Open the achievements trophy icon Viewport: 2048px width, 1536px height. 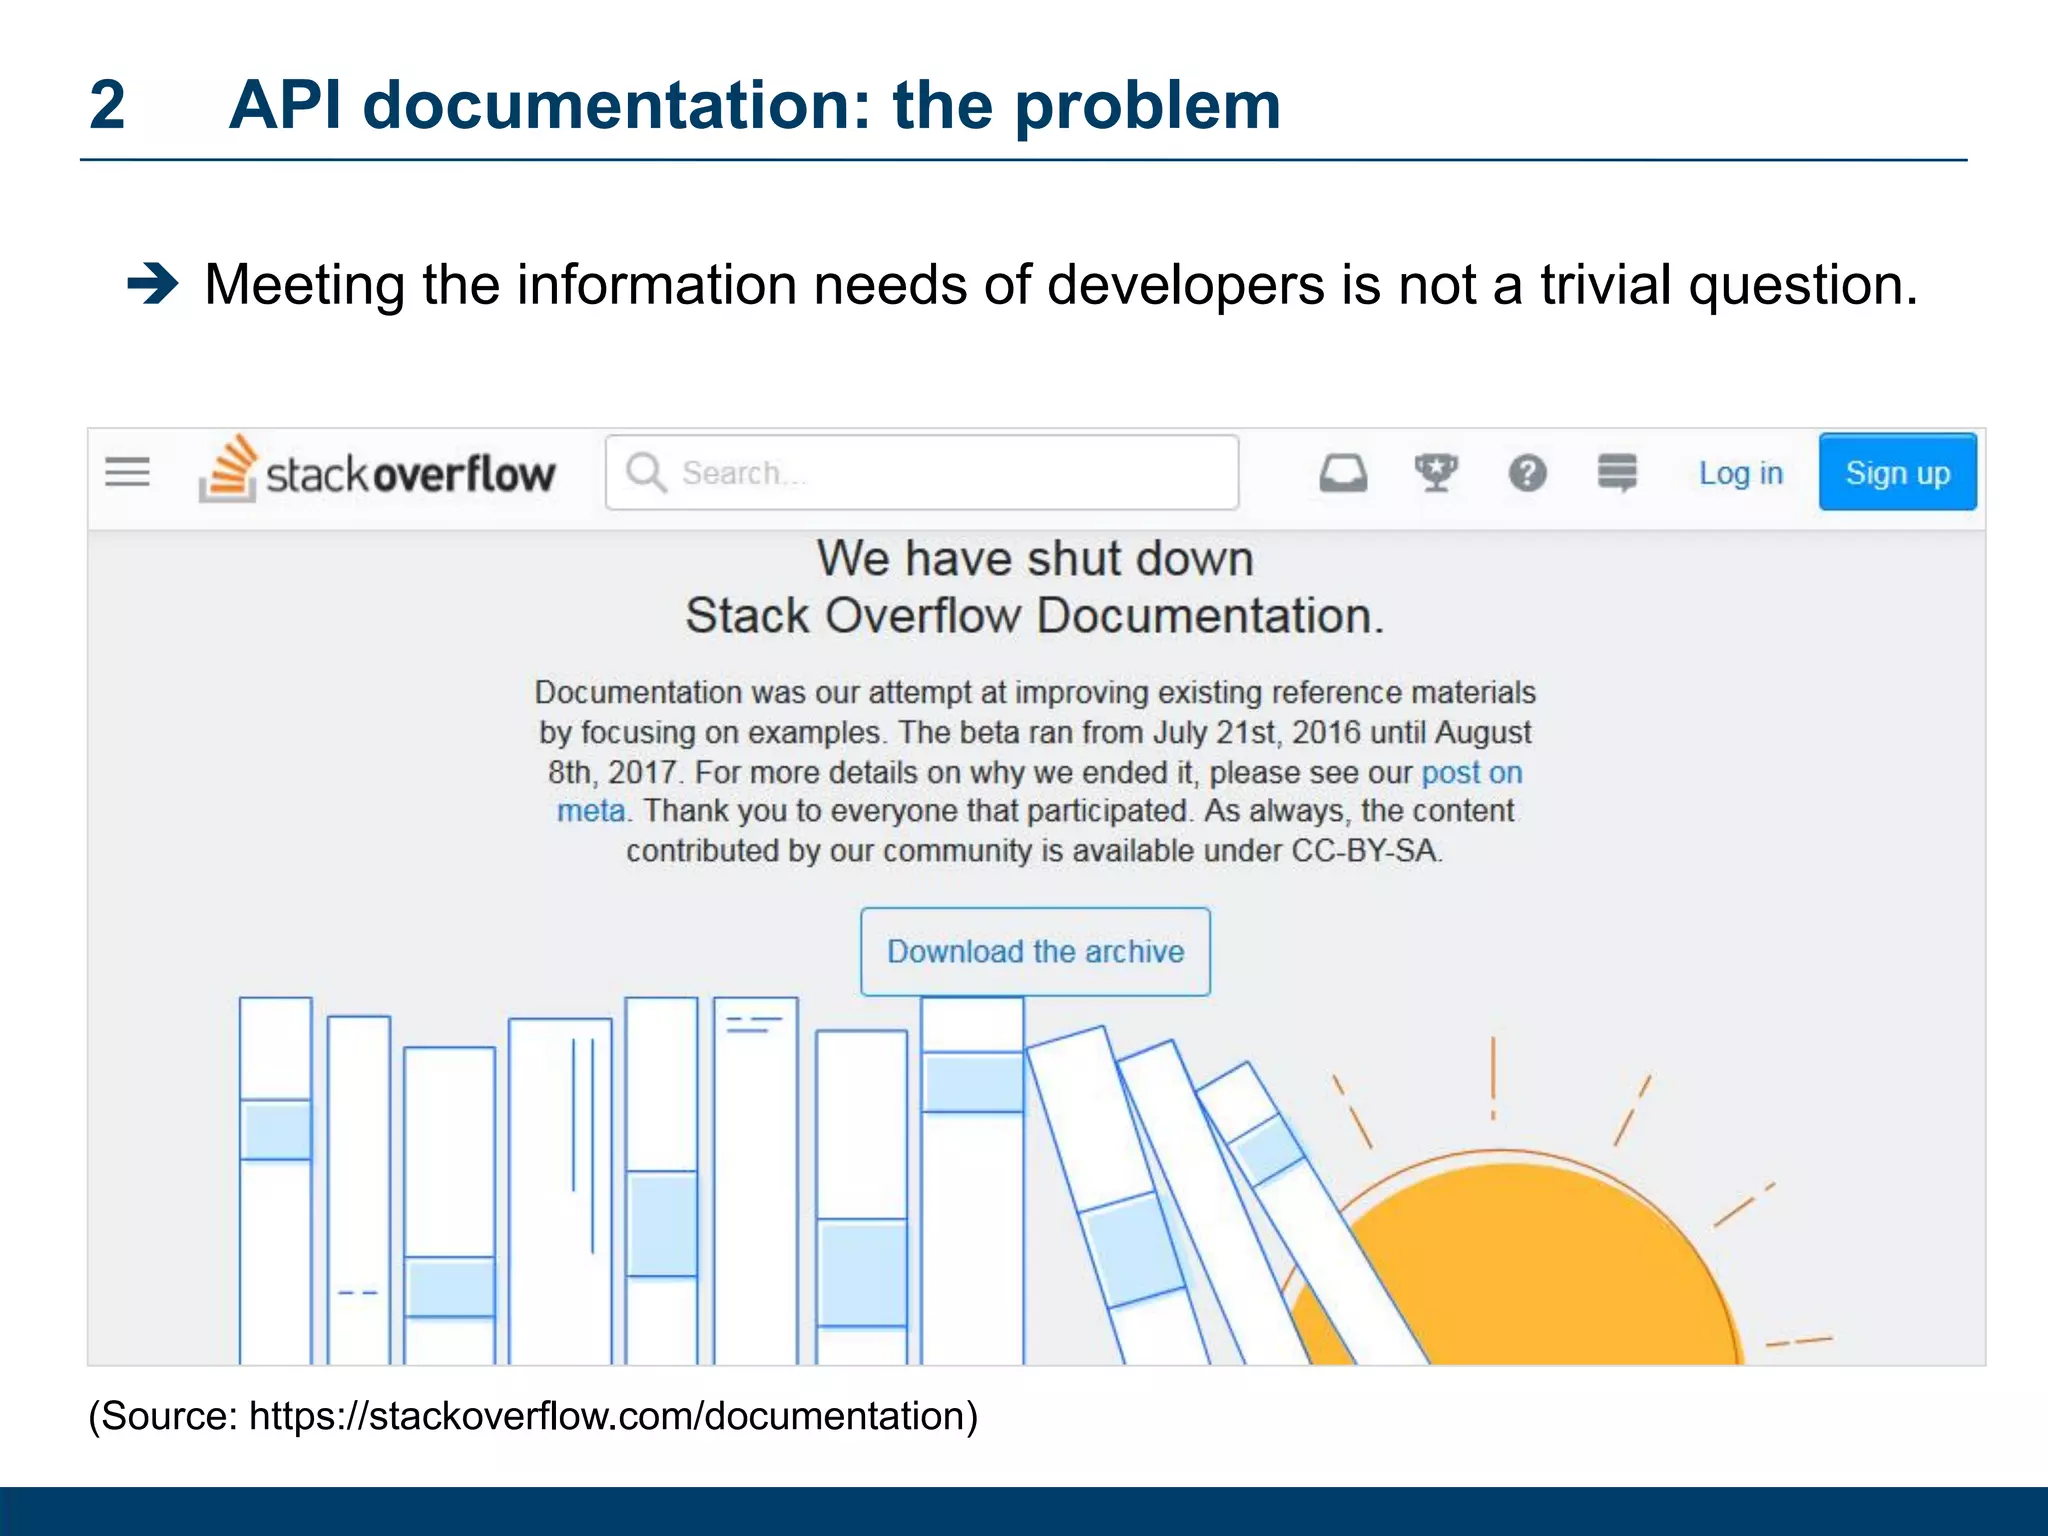tap(1435, 473)
